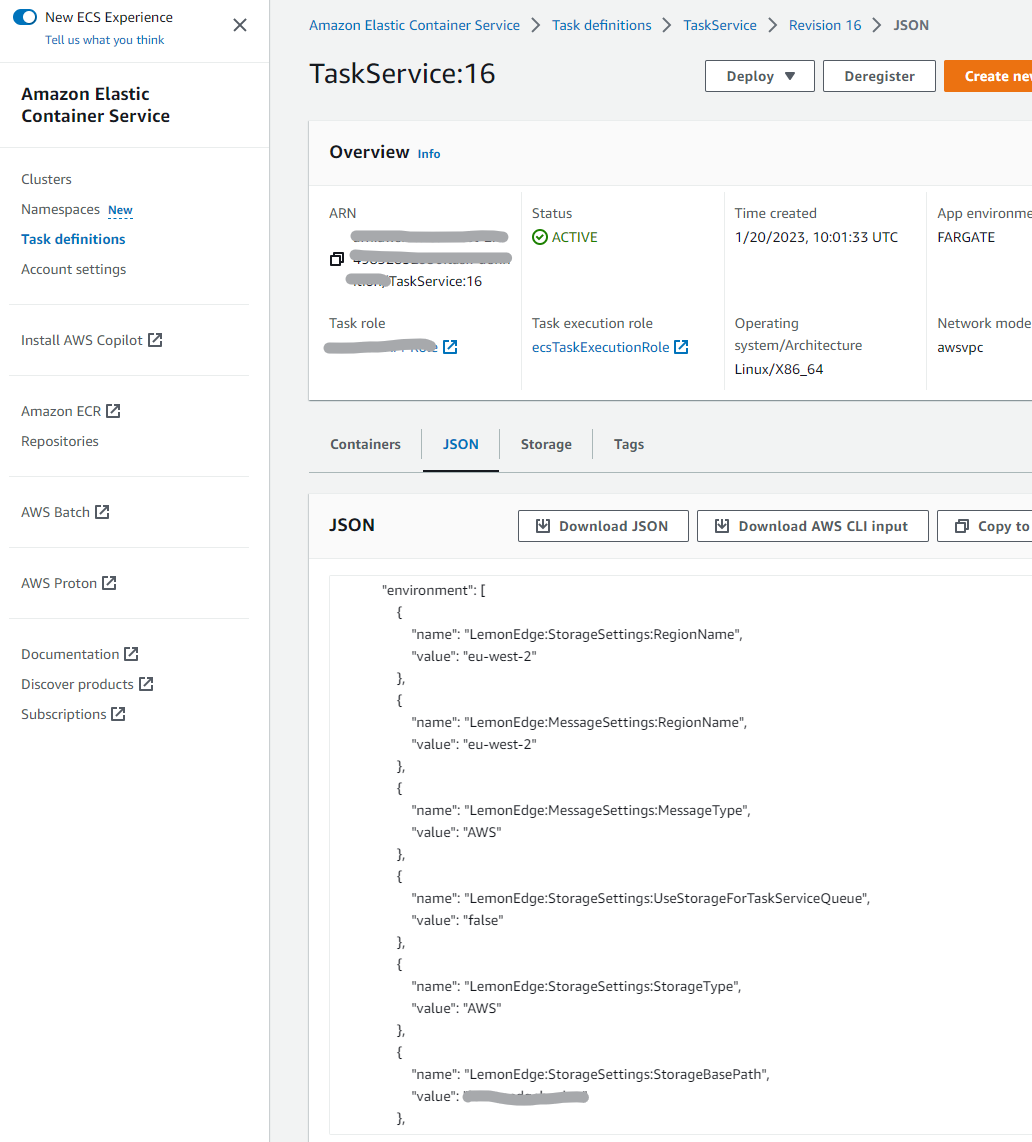The height and width of the screenshot is (1142, 1032).
Task: Go to Revision 16 breadcrumb
Action: tap(824, 25)
